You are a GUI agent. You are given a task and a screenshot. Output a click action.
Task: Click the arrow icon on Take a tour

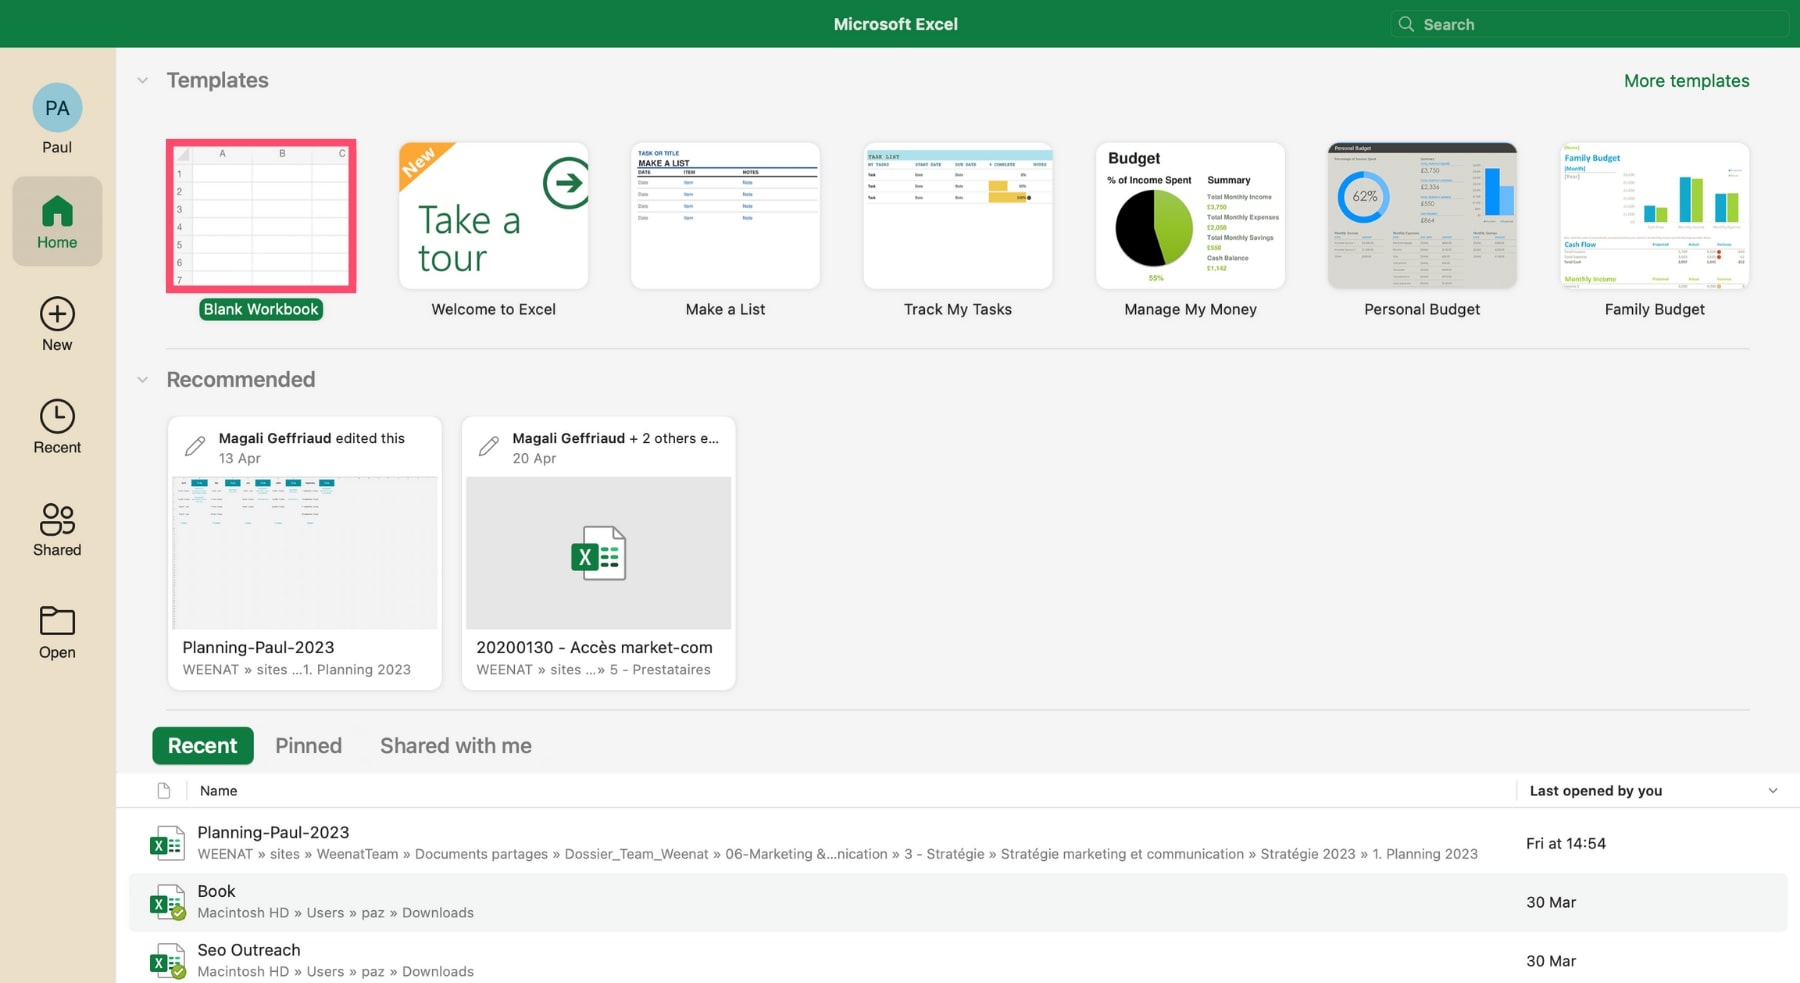coord(566,183)
